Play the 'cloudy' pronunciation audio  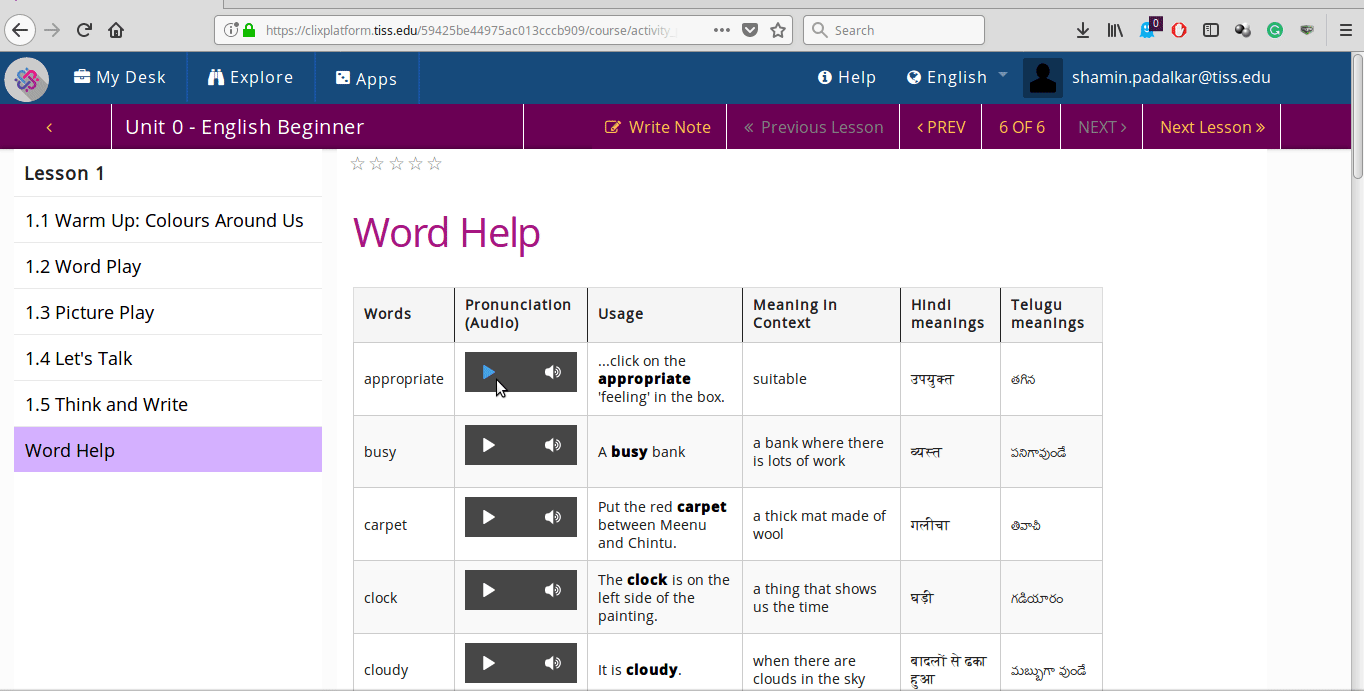[488, 662]
